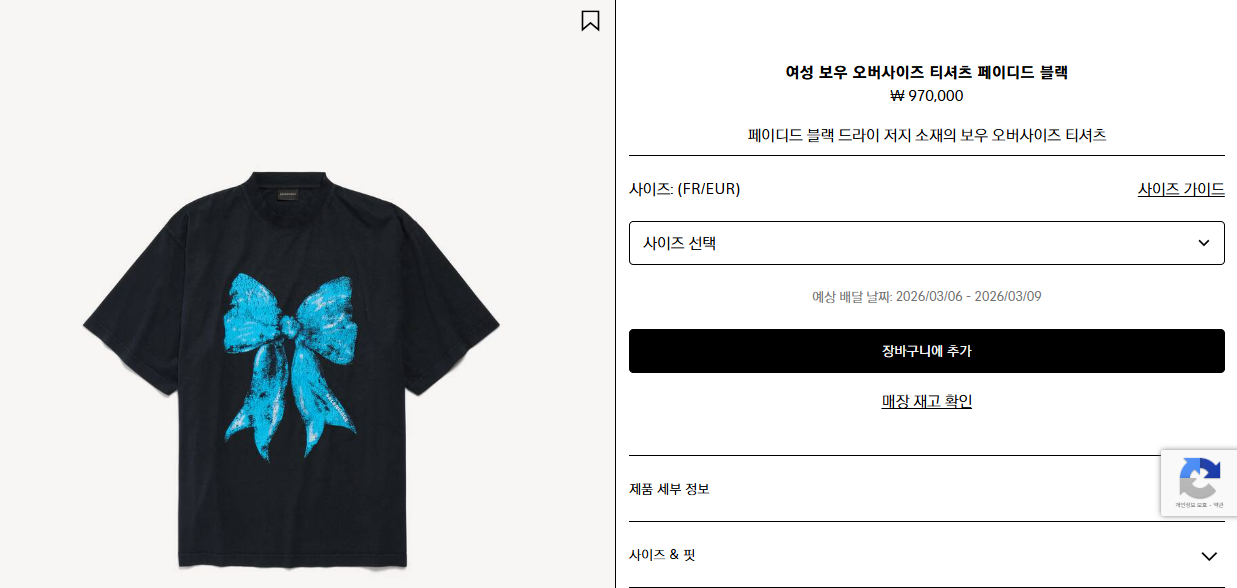Click the 예상 배달 날짜 delivery estimate
Viewport: 1237px width, 588px height.
click(926, 296)
